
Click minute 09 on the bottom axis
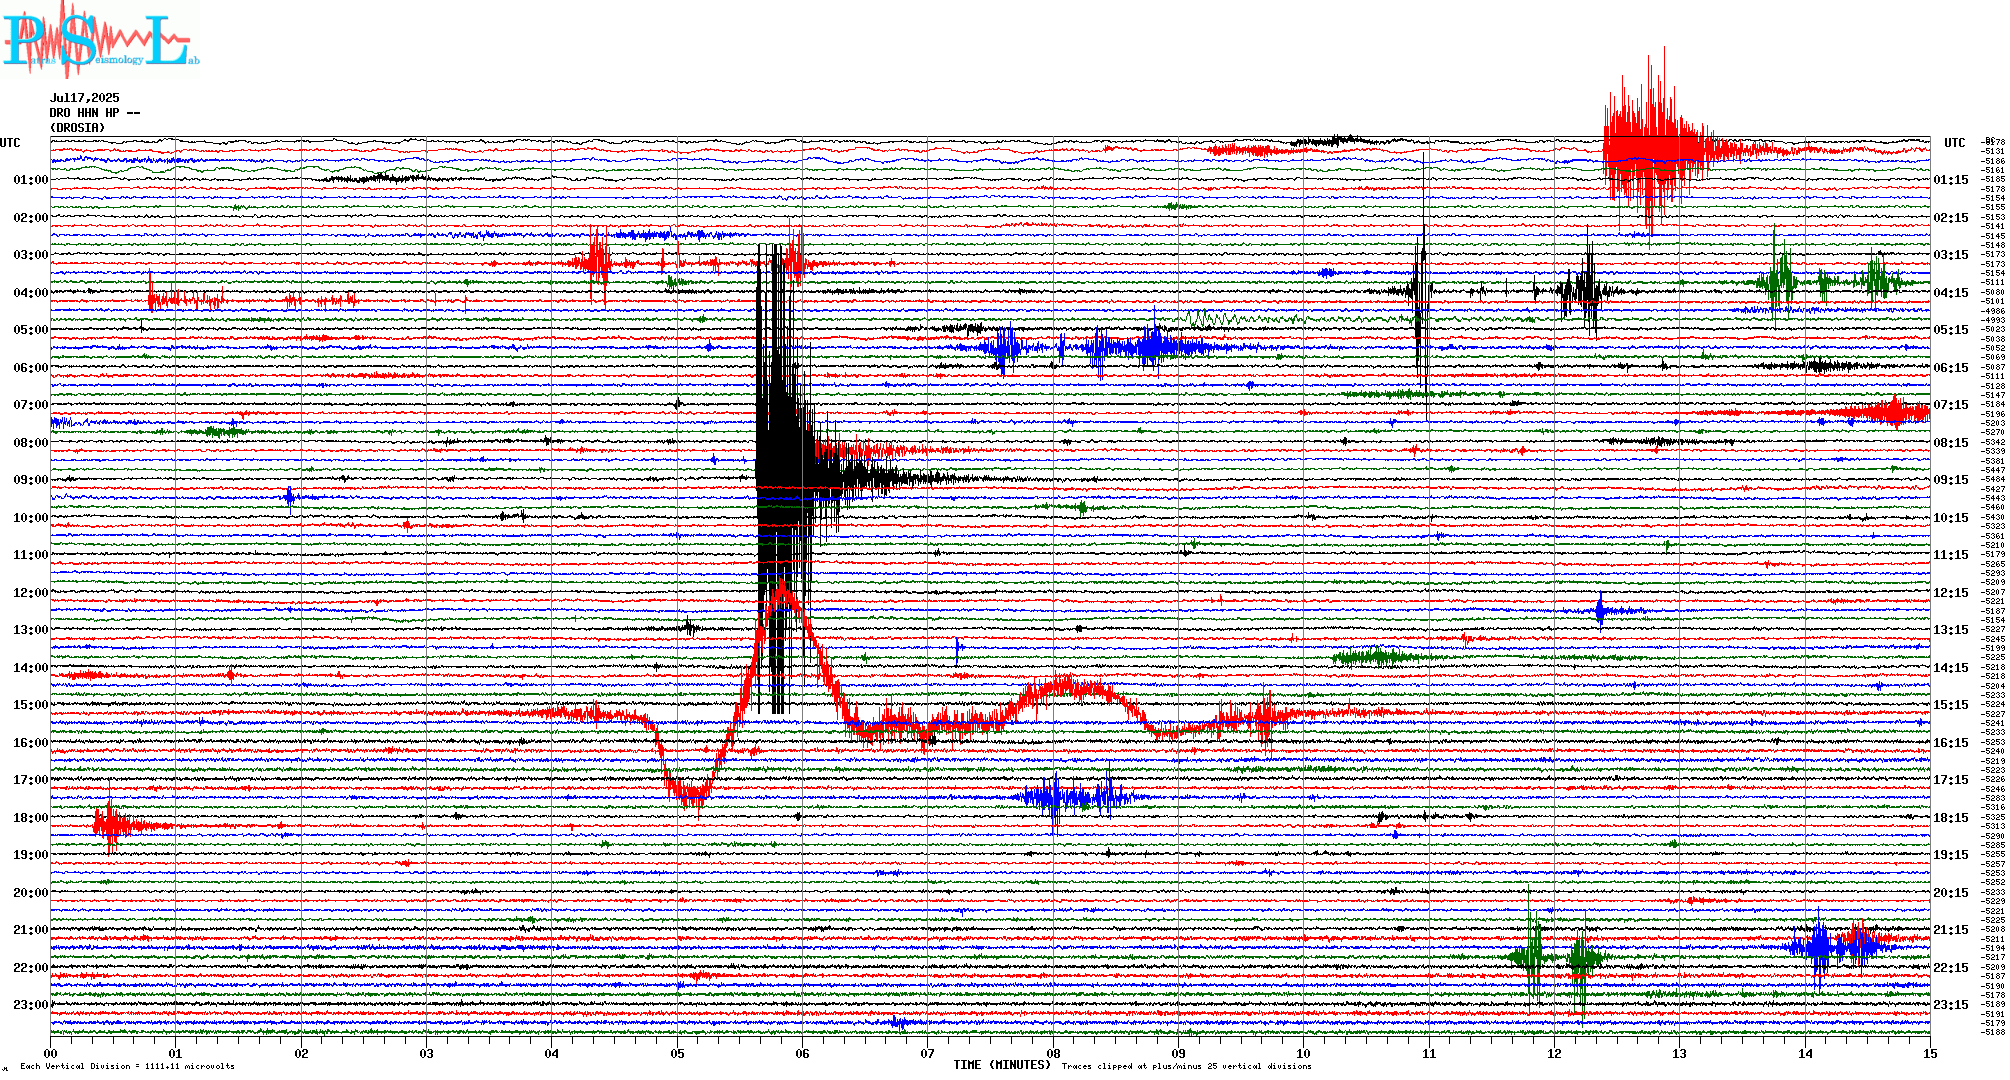coord(1179,1053)
